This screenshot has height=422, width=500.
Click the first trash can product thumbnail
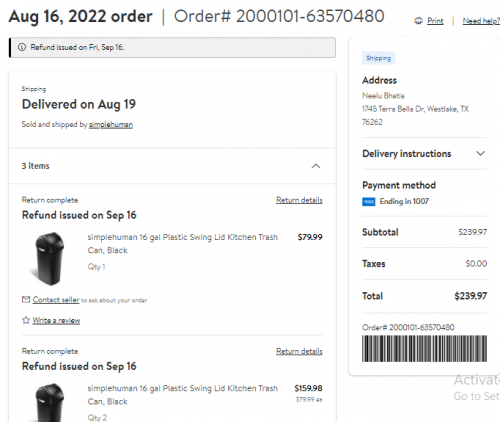click(x=49, y=259)
